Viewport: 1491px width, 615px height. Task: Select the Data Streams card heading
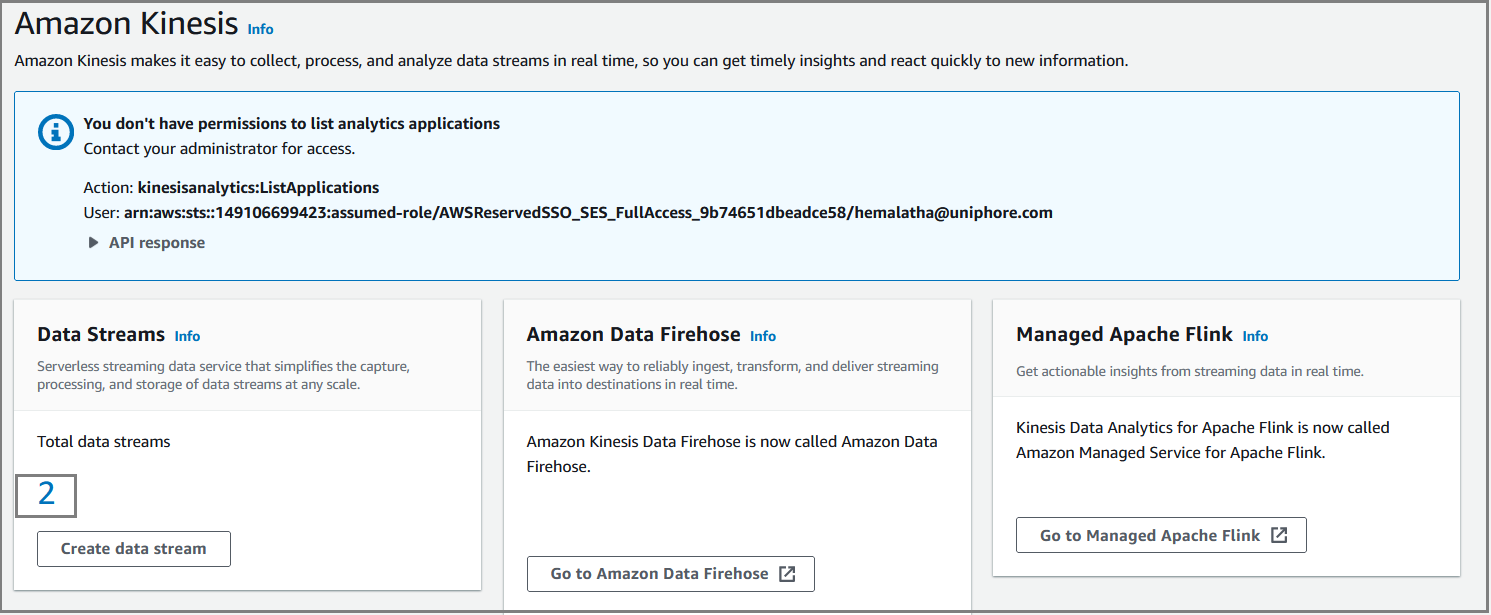pyautogui.click(x=101, y=335)
